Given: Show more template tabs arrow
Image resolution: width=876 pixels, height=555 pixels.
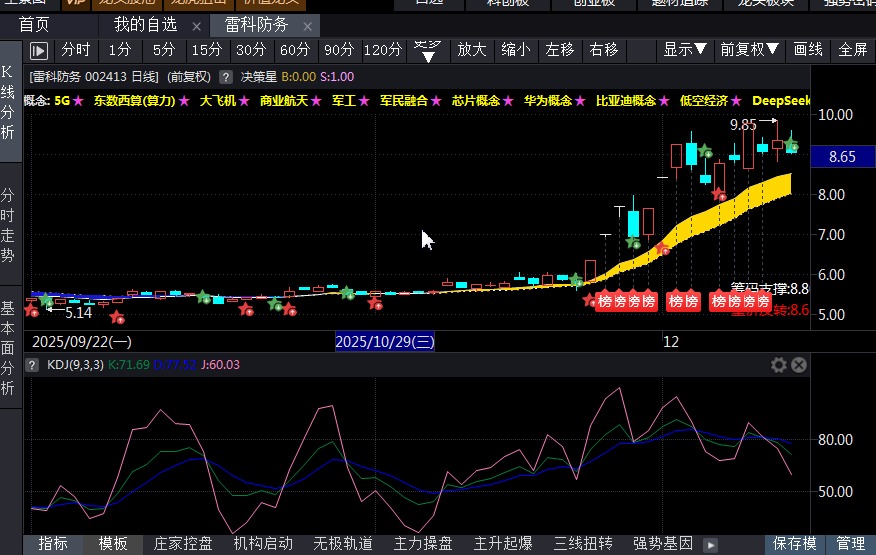Looking at the screenshot, I should click(710, 545).
